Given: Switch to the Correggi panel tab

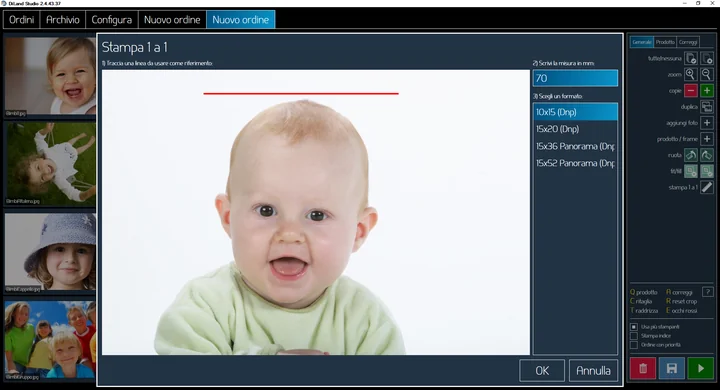Looking at the screenshot, I should click(688, 42).
